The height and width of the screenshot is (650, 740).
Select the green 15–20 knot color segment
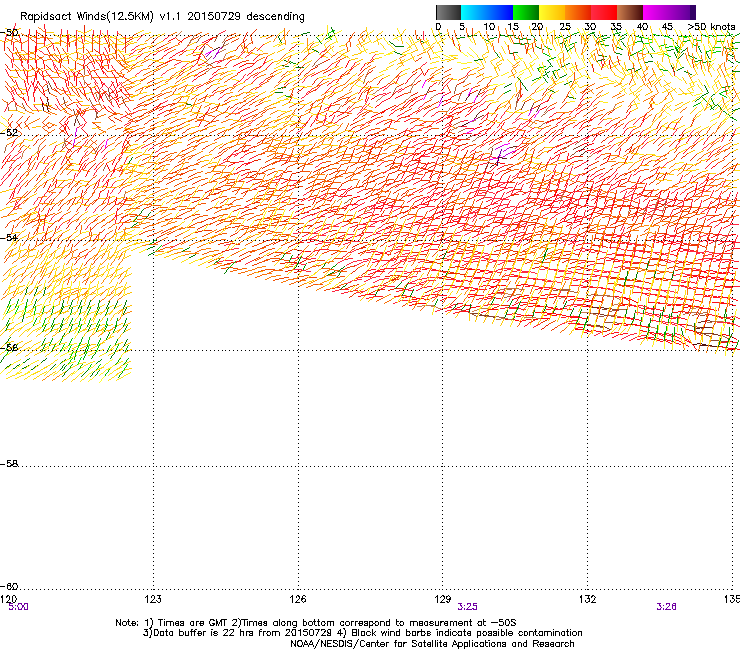coord(526,12)
